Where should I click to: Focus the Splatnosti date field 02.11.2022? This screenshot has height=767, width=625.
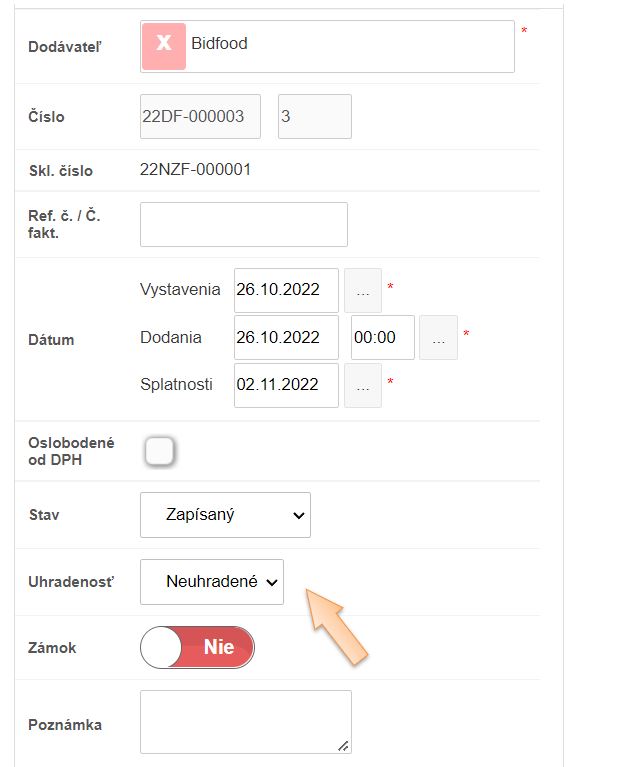[x=286, y=385]
